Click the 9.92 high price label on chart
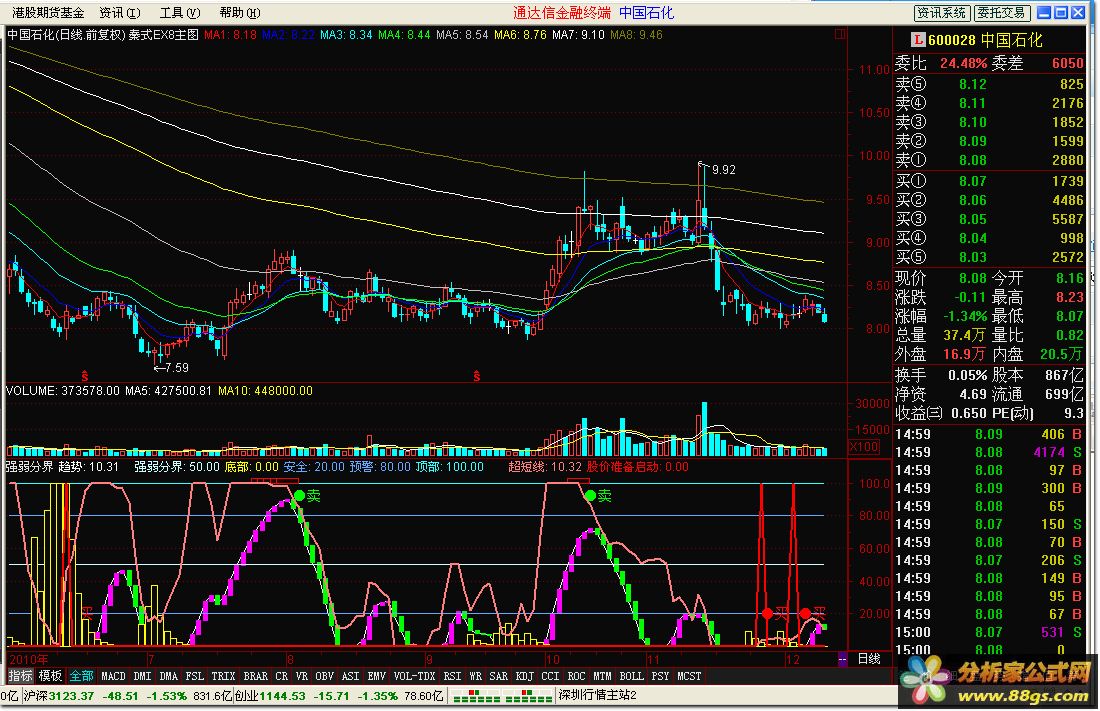Viewport: 1100px width, 711px height. [723, 169]
